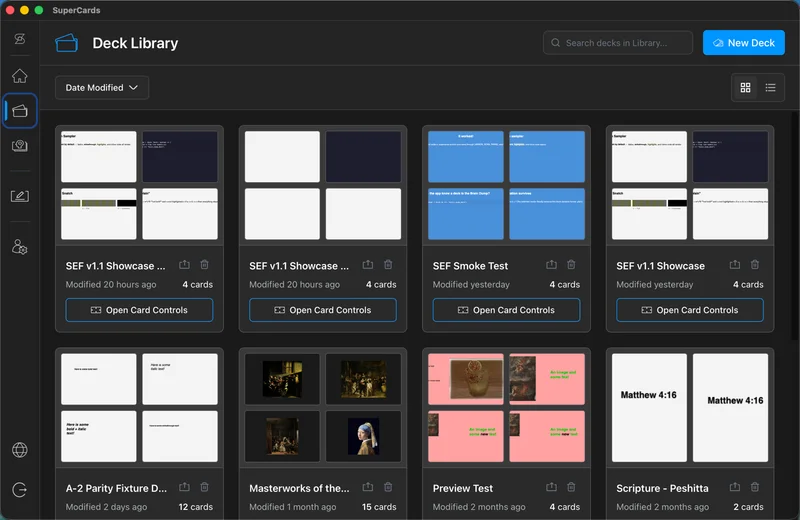
Task: Click the Modified 1 month ago label
Action: pyautogui.click(x=292, y=507)
